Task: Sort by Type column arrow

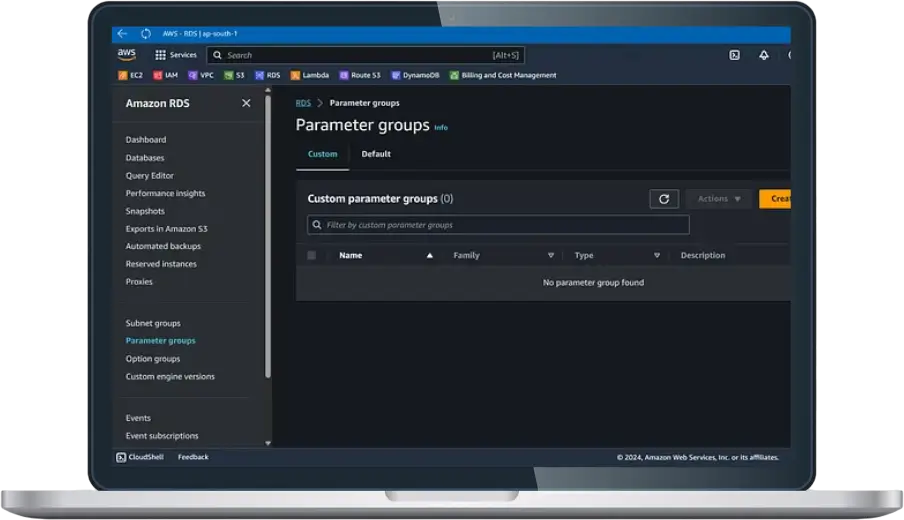Action: coord(657,255)
